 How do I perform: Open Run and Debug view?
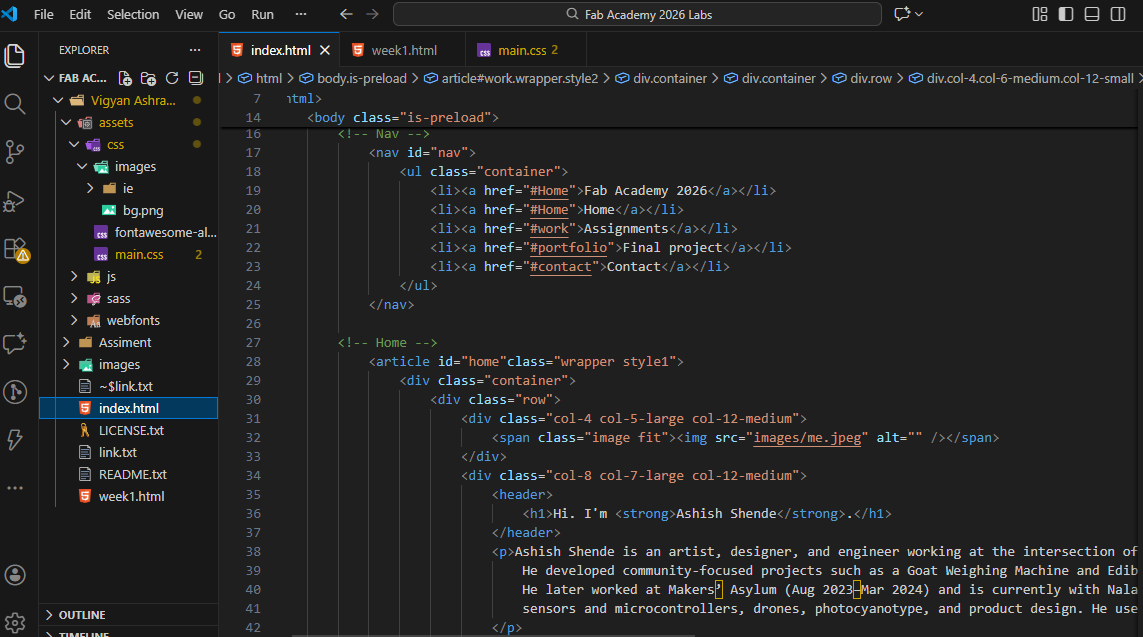[15, 201]
